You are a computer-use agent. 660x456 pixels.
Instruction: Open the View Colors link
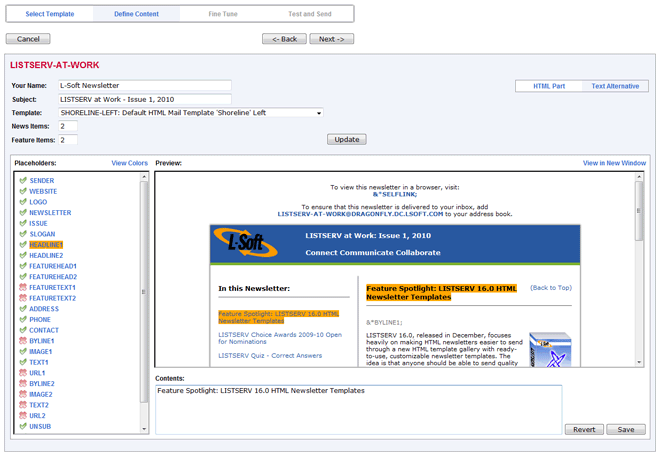click(130, 163)
